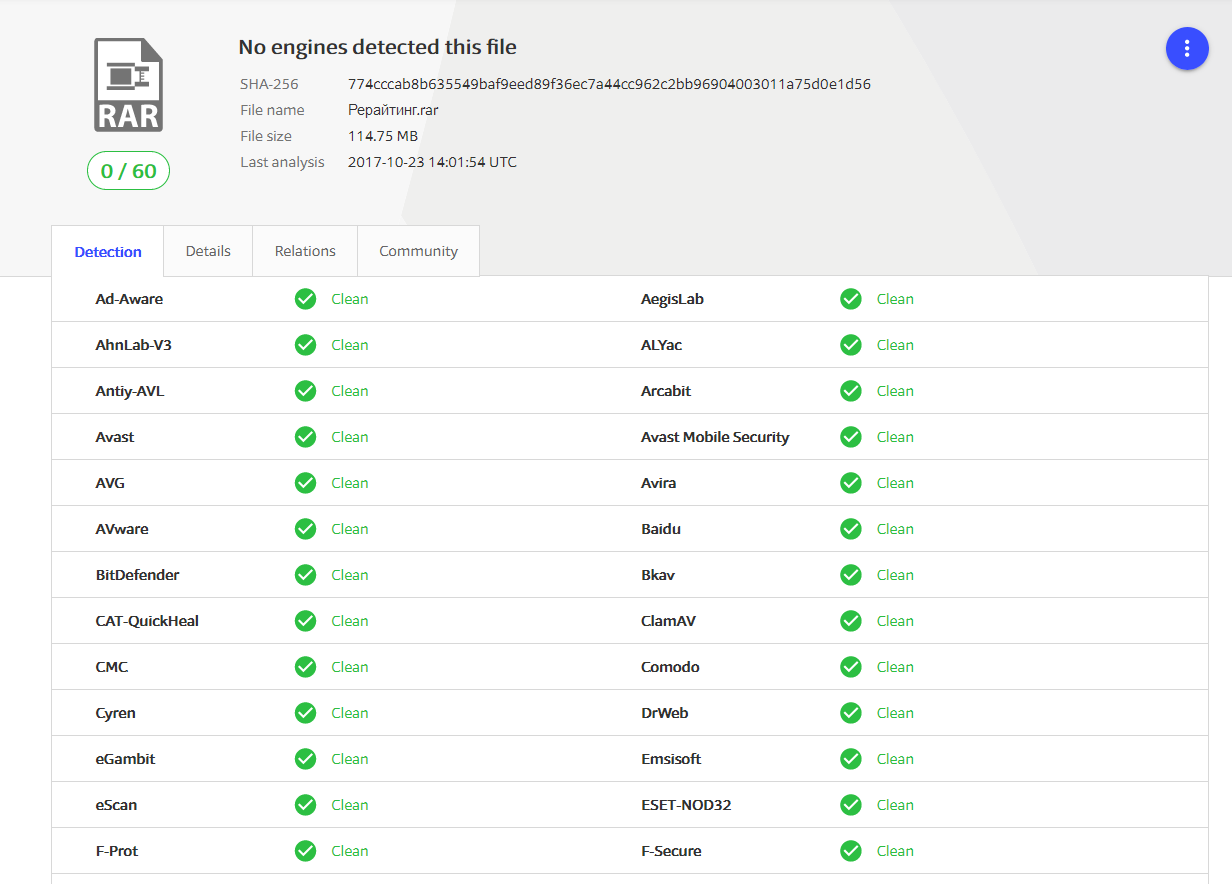Click the RAR file type icon
Screen dimensions: 1232x884
(x=128, y=85)
